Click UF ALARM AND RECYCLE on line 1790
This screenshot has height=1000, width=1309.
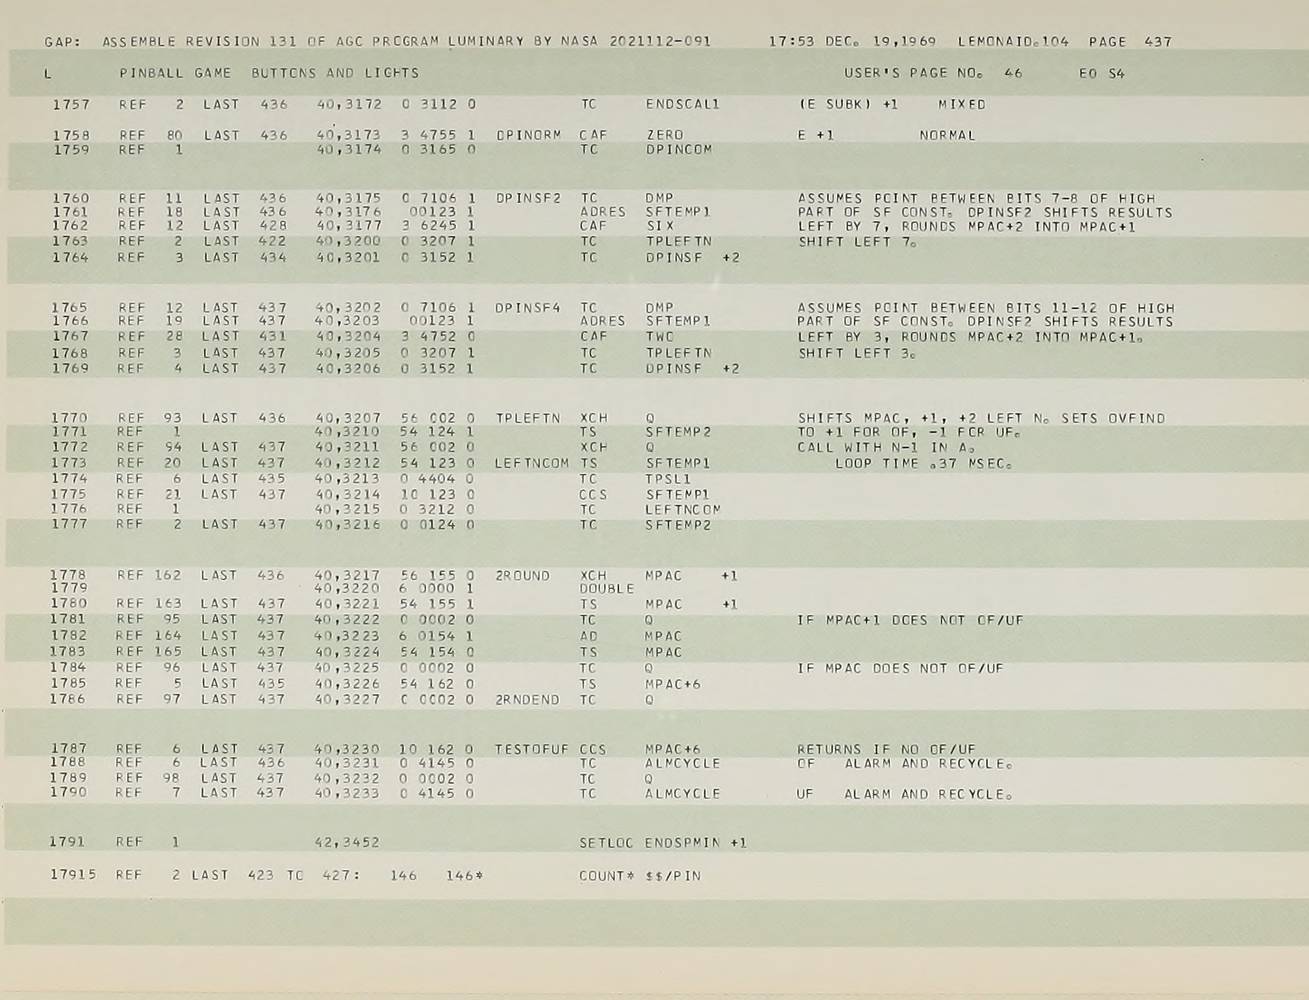click(x=905, y=795)
